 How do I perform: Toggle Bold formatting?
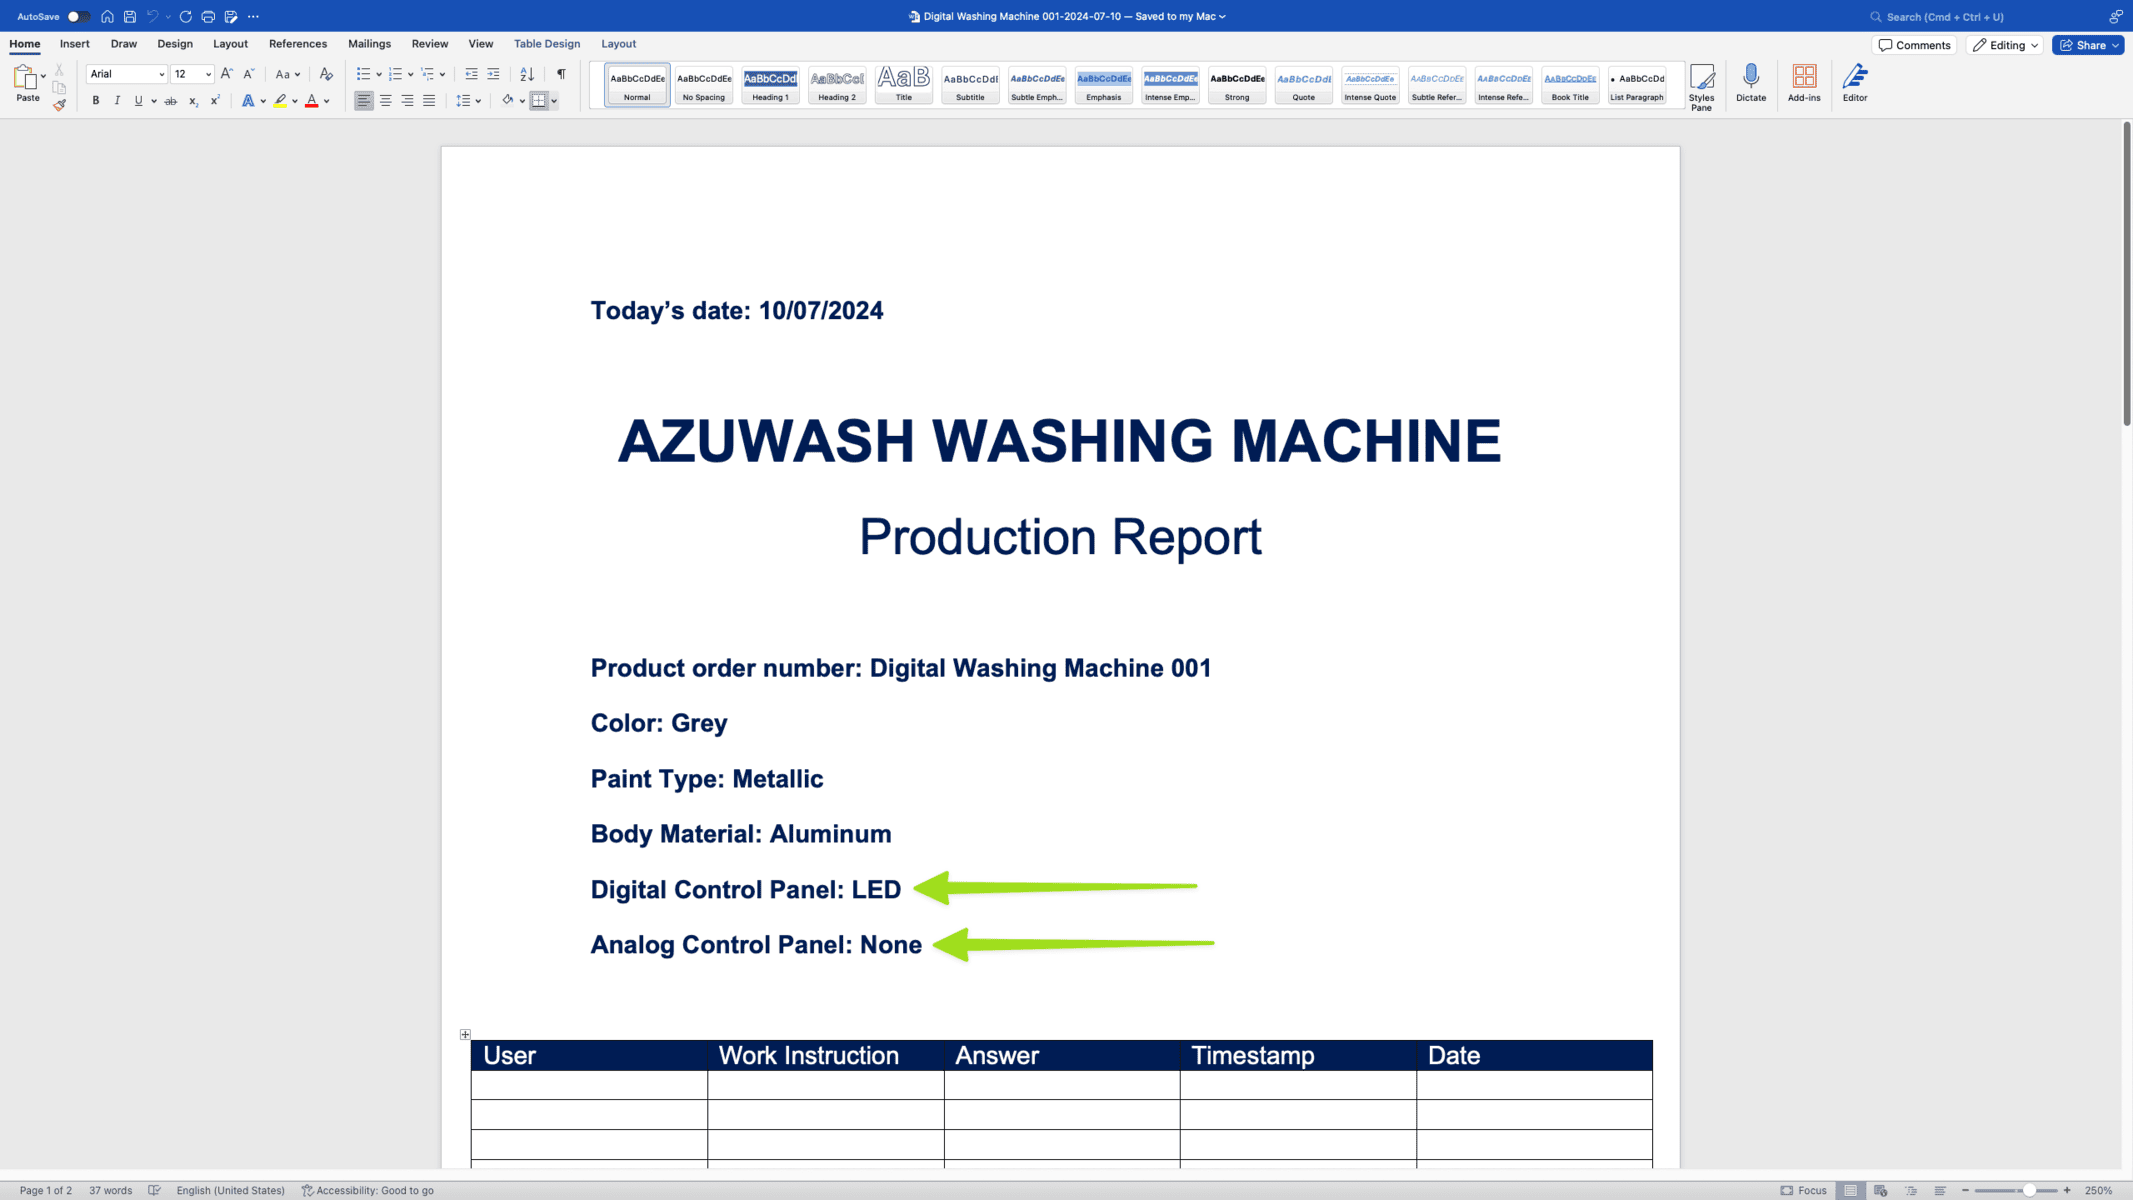tap(96, 101)
